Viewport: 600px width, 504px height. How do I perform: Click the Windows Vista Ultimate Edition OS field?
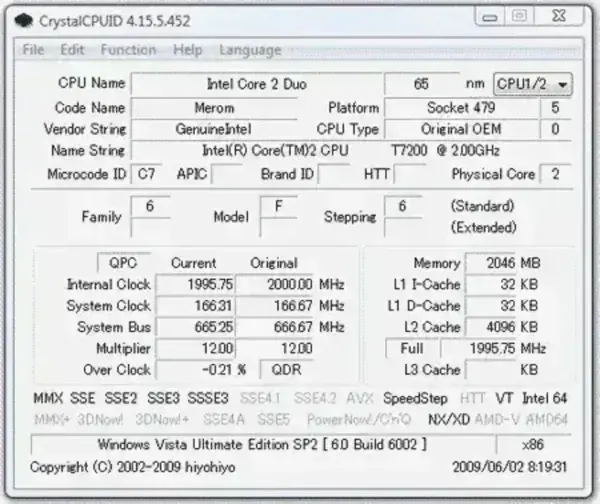[262, 445]
